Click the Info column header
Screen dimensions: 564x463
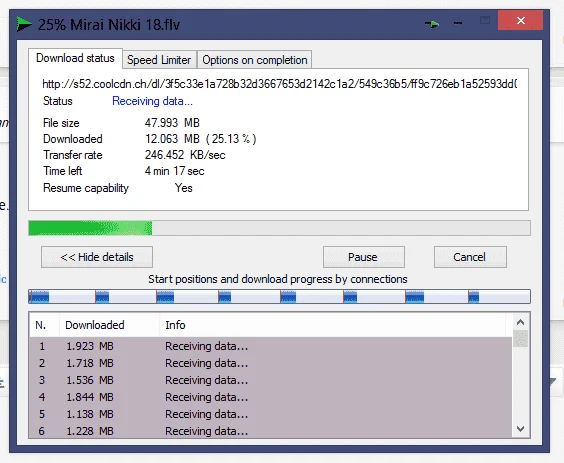click(x=332, y=325)
